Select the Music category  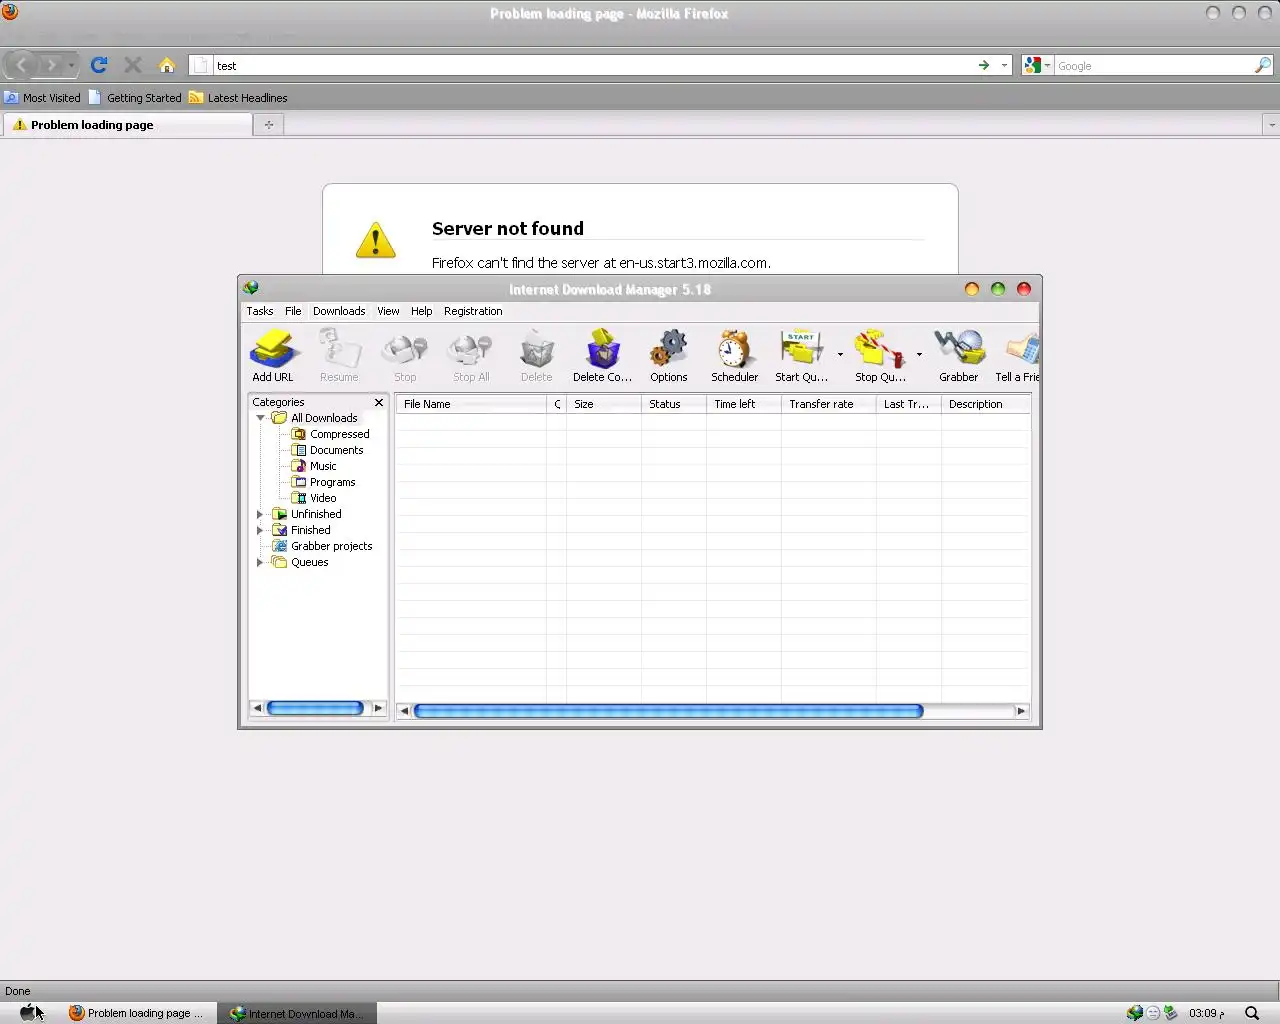(314, 466)
